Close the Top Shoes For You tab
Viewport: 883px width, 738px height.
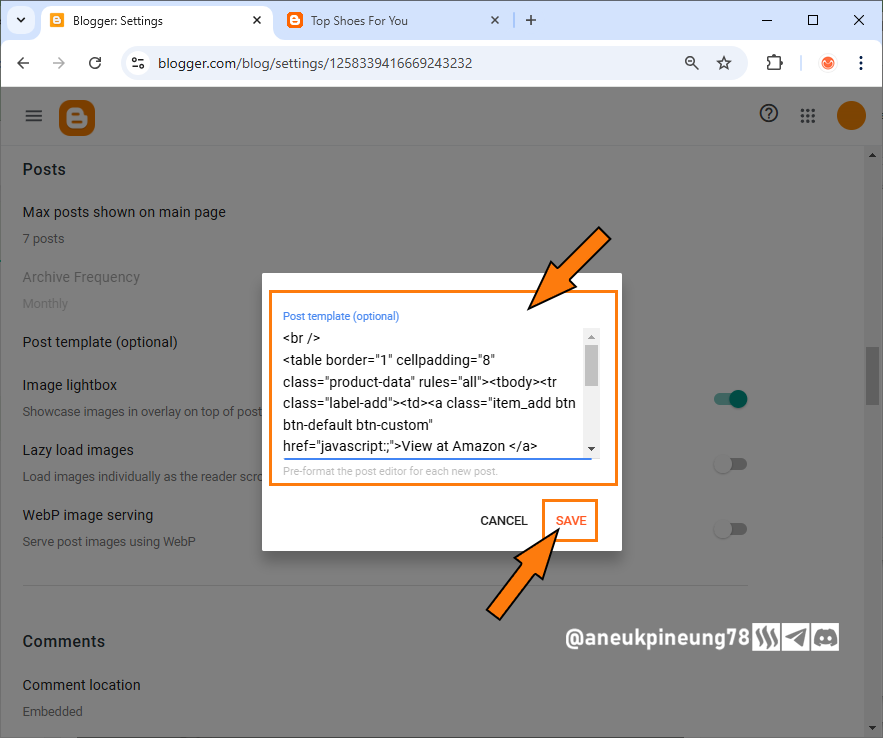(x=495, y=20)
